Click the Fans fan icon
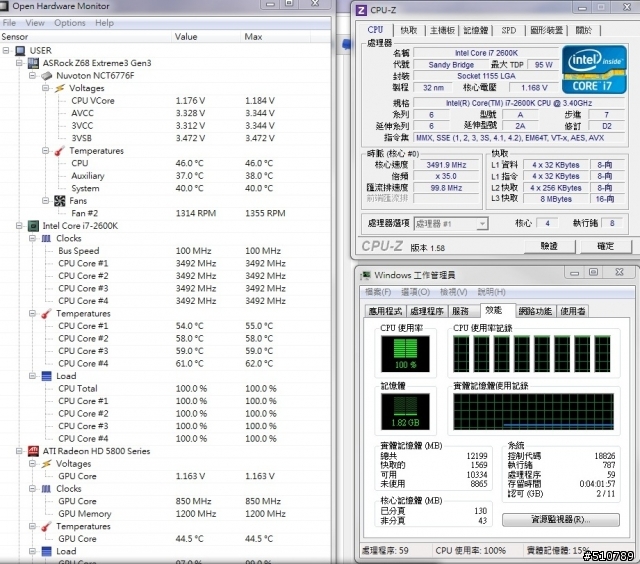 [x=60, y=201]
